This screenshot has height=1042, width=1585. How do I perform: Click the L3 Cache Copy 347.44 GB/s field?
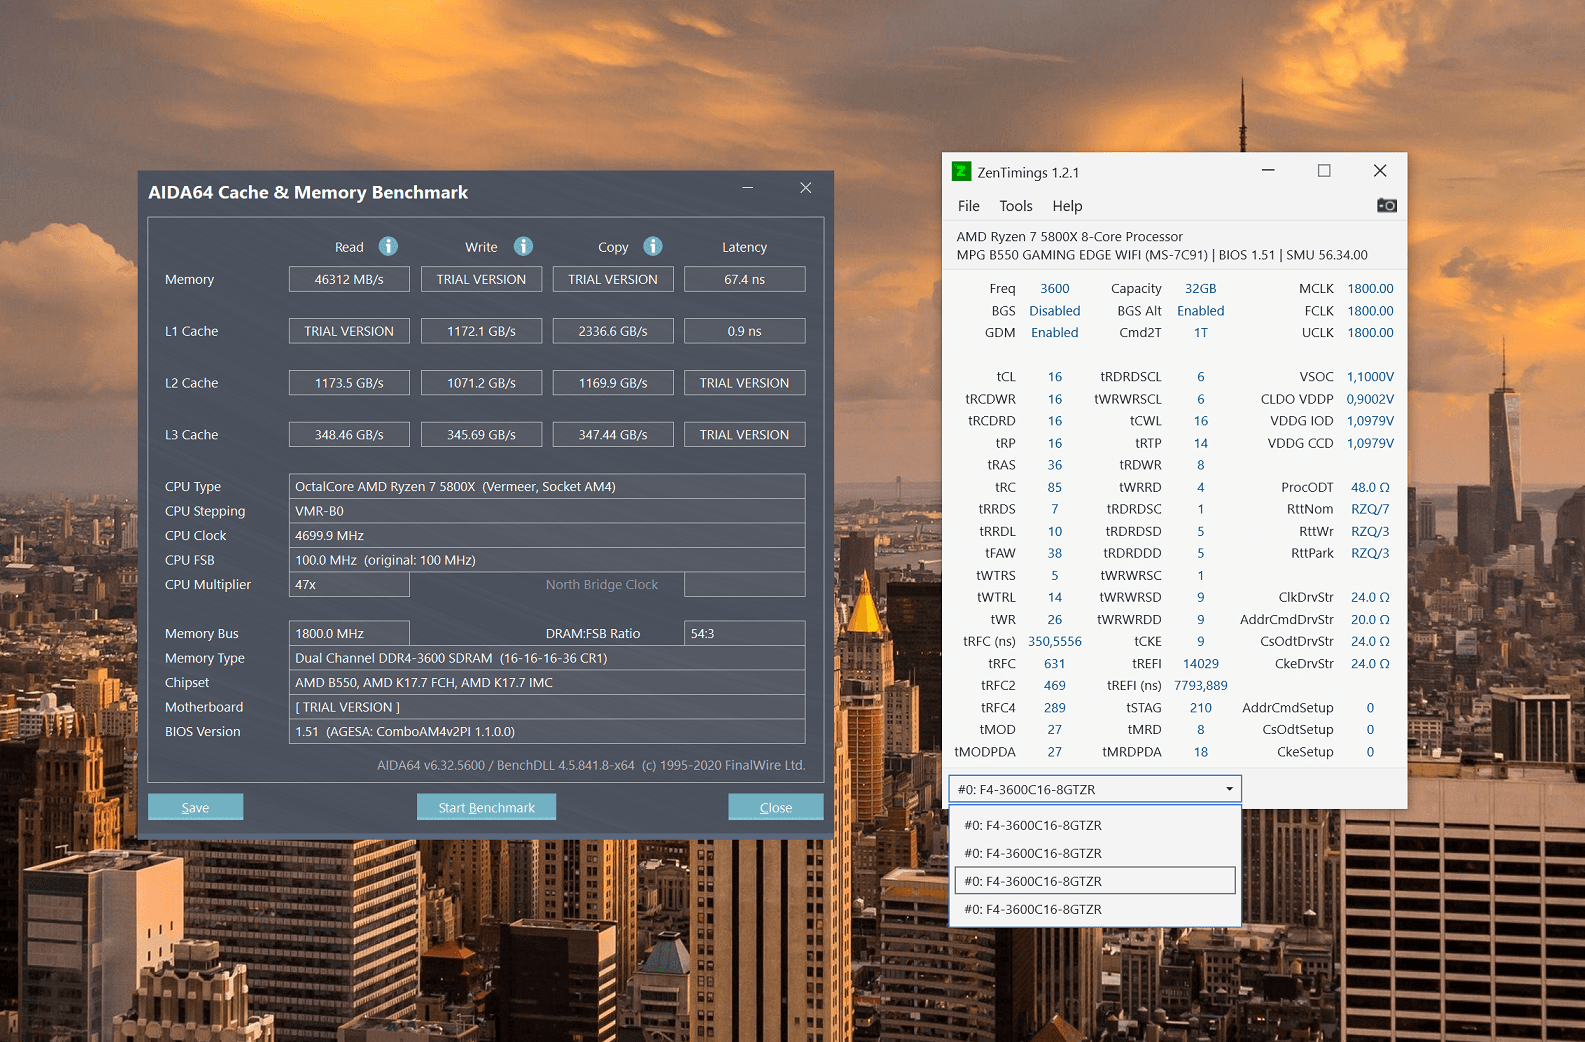(613, 435)
